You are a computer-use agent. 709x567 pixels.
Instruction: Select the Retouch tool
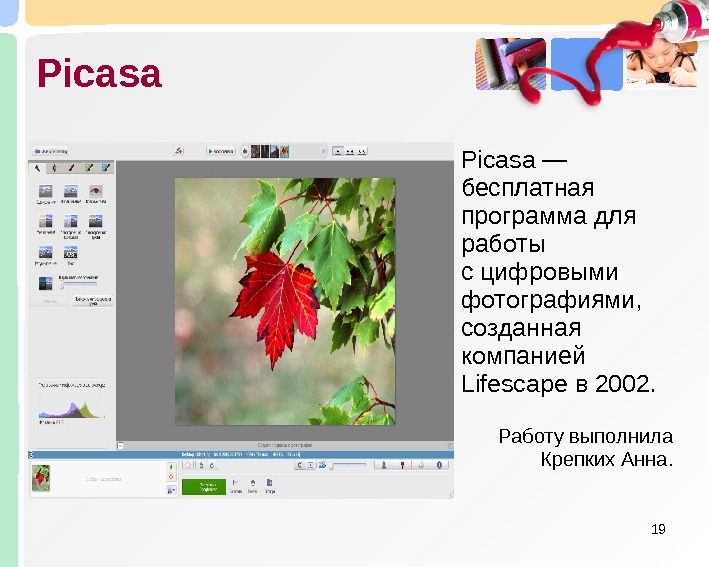[45, 255]
